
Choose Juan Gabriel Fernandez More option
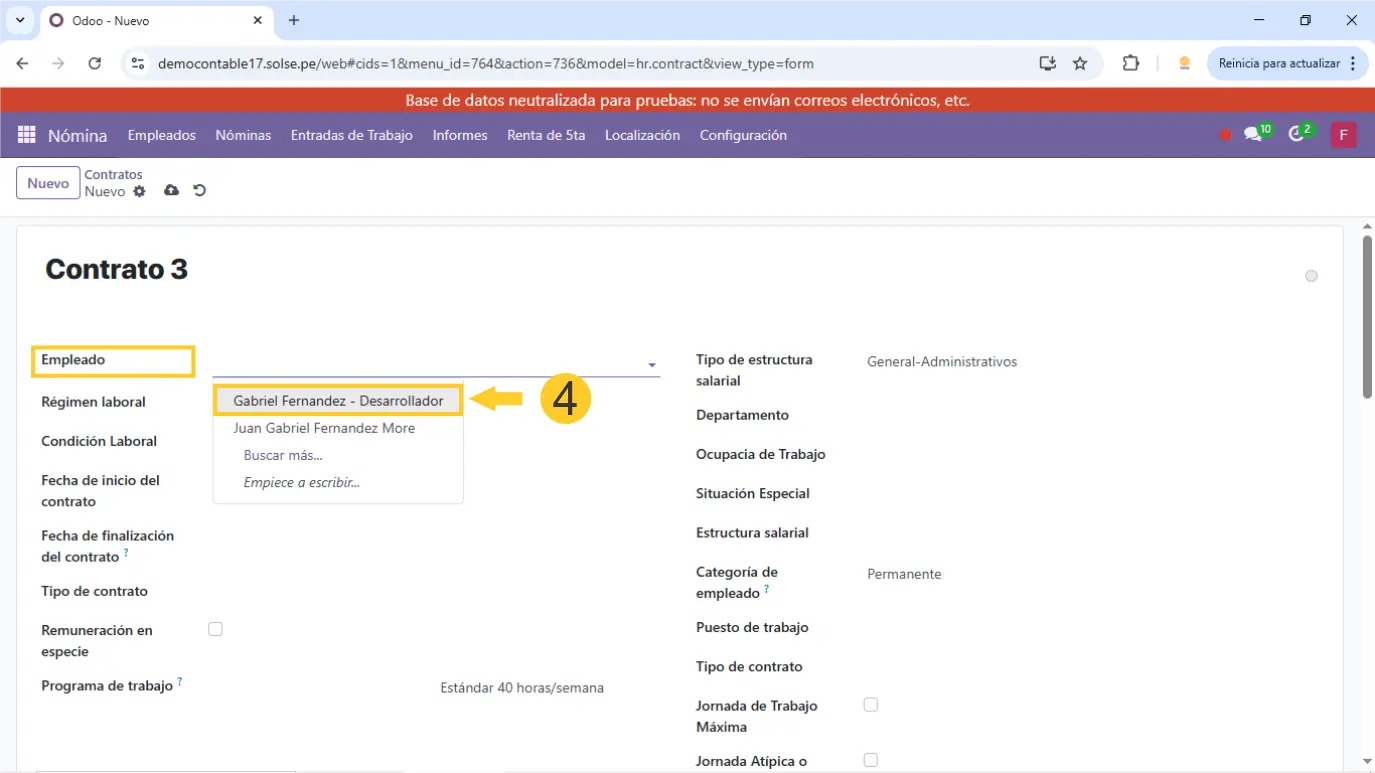(324, 428)
